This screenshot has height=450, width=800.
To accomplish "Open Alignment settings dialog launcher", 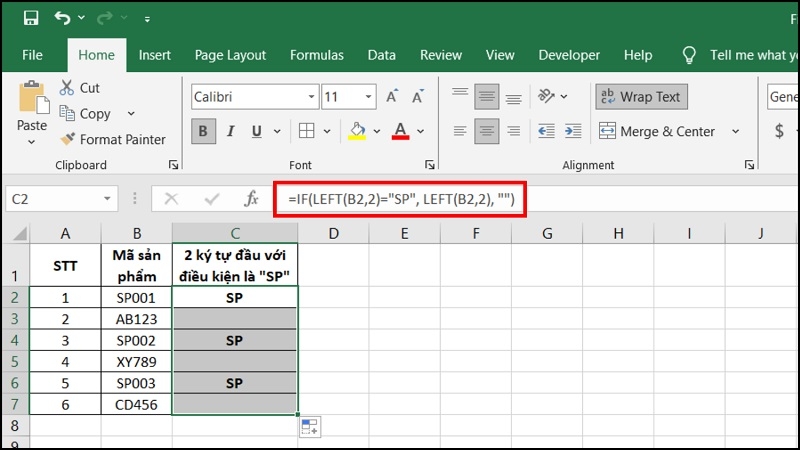I will (749, 165).
